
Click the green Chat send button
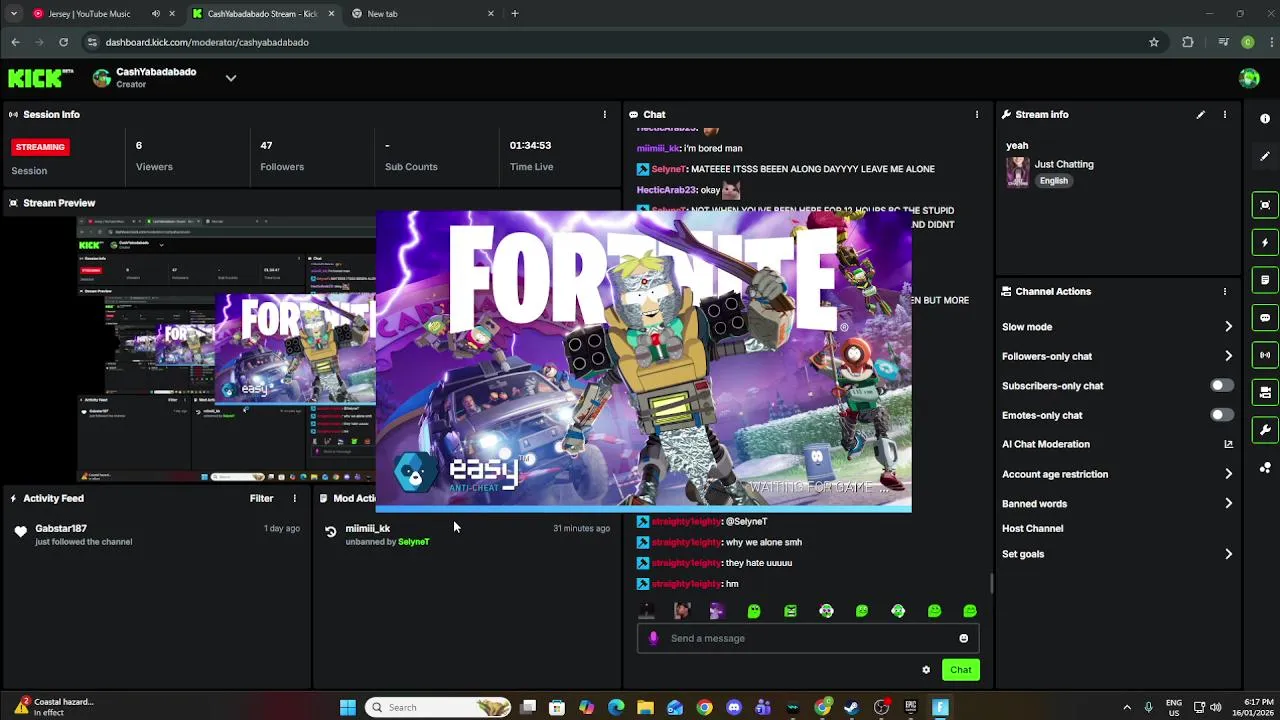(x=960, y=670)
